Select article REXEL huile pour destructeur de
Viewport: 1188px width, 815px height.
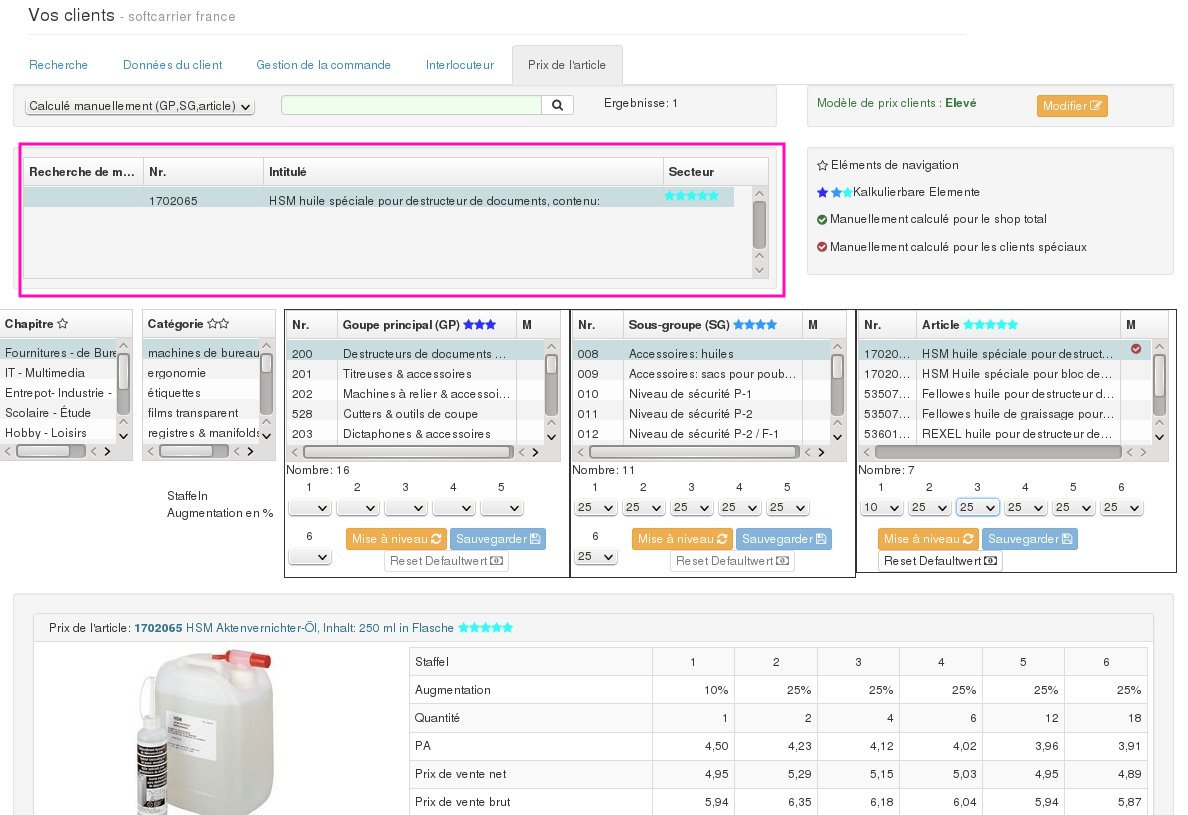(x=1005, y=433)
